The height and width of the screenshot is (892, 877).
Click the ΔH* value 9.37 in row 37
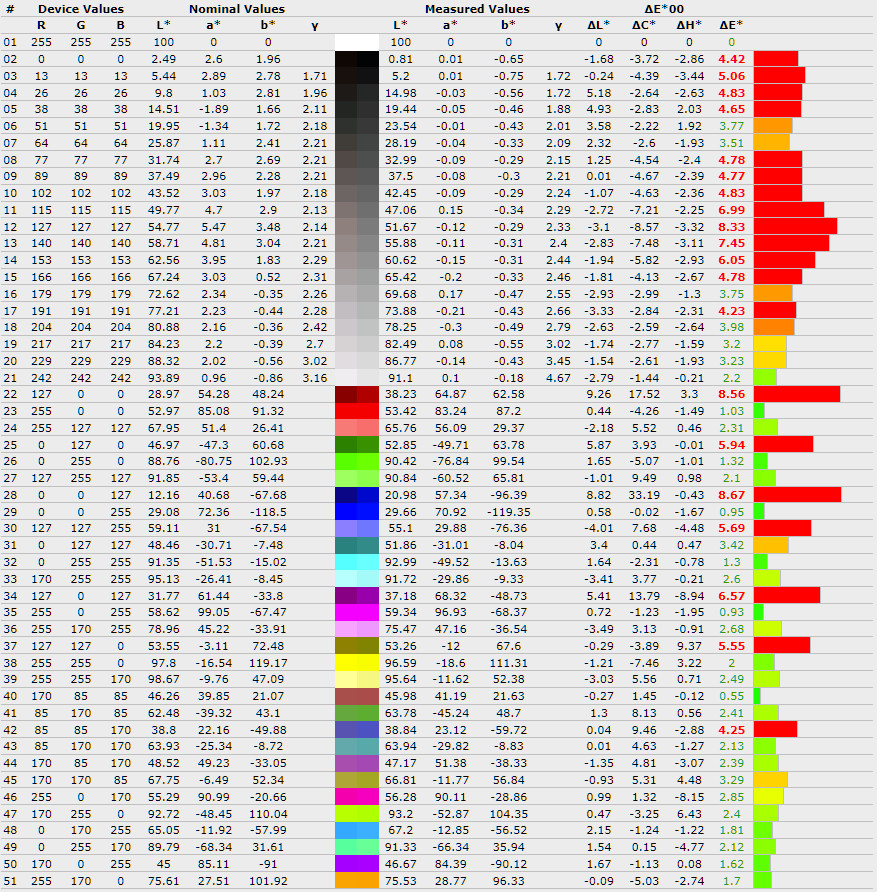click(689, 646)
